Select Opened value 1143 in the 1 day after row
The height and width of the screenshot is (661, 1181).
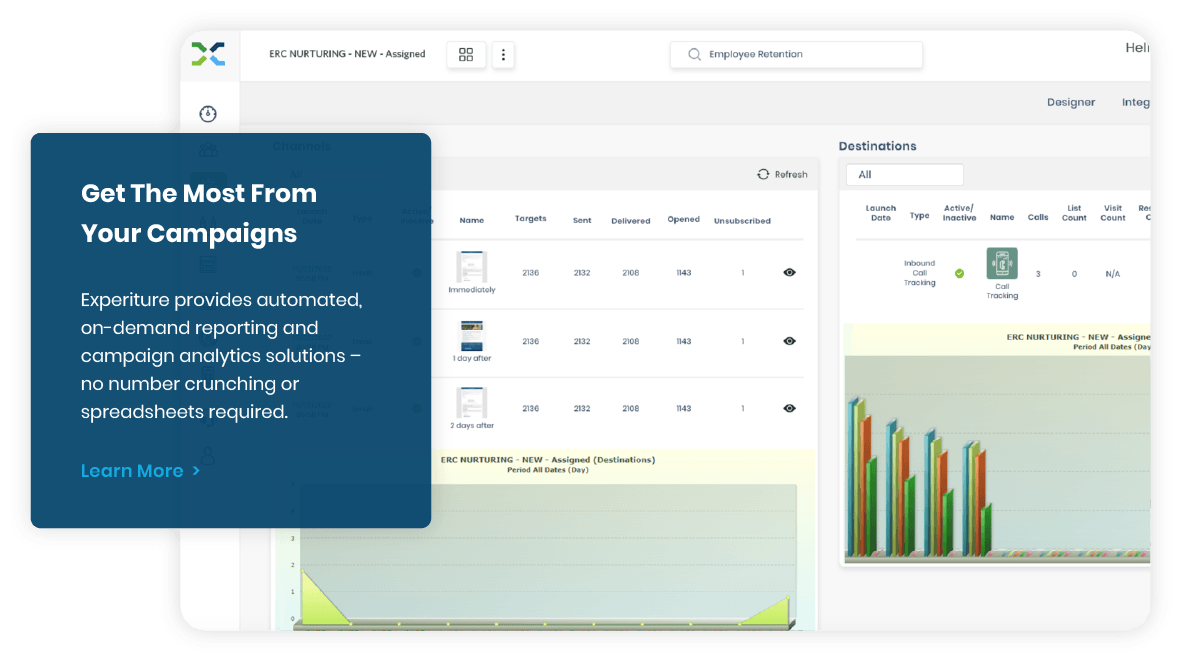tap(684, 341)
